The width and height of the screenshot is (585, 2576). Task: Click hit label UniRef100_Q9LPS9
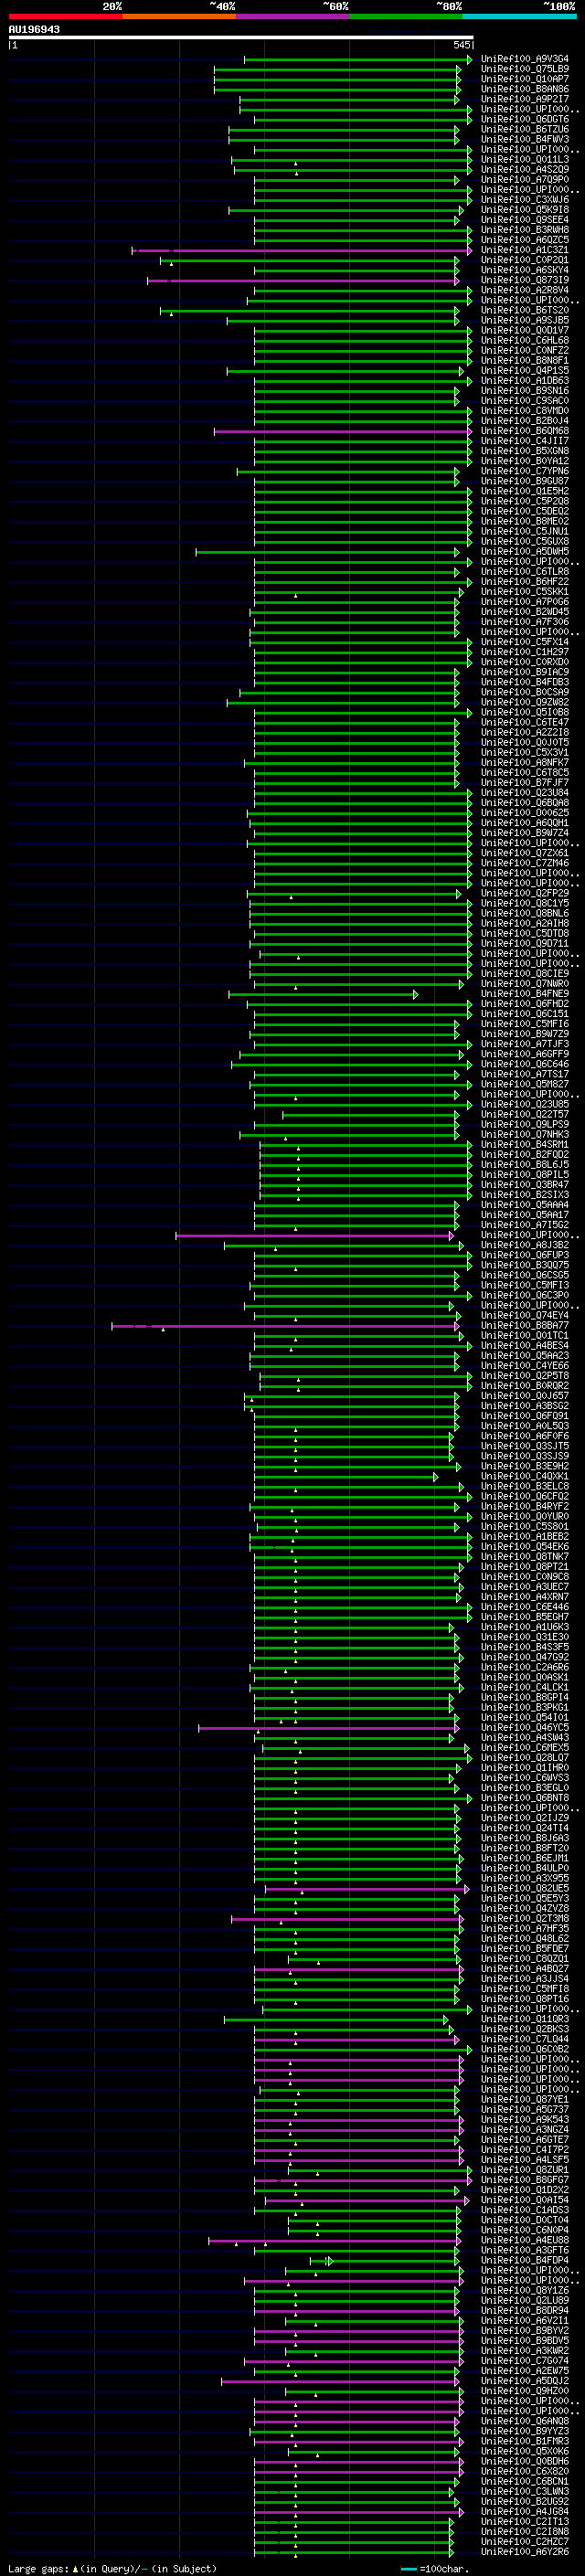(525, 1125)
